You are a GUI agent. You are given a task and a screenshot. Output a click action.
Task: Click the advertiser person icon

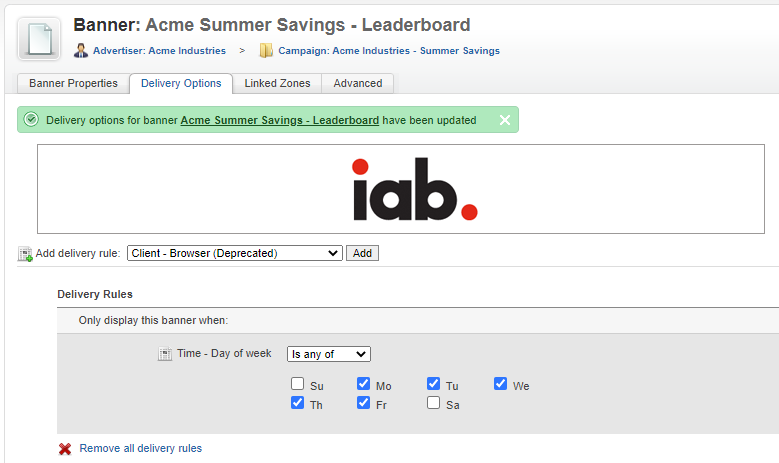pos(81,51)
